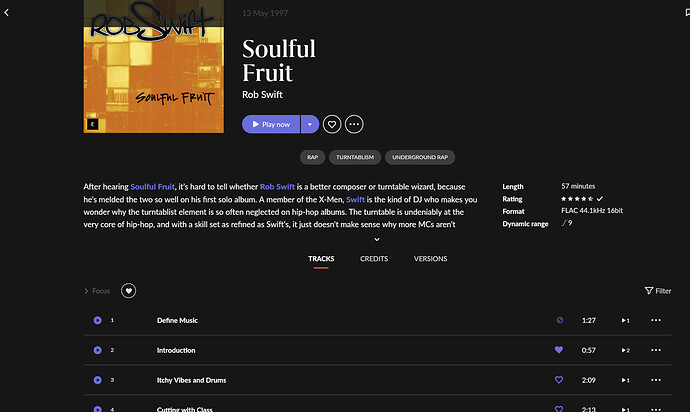Image resolution: width=690 pixels, height=412 pixels.
Task: Open the Rob Swift link in review
Action: (277, 187)
